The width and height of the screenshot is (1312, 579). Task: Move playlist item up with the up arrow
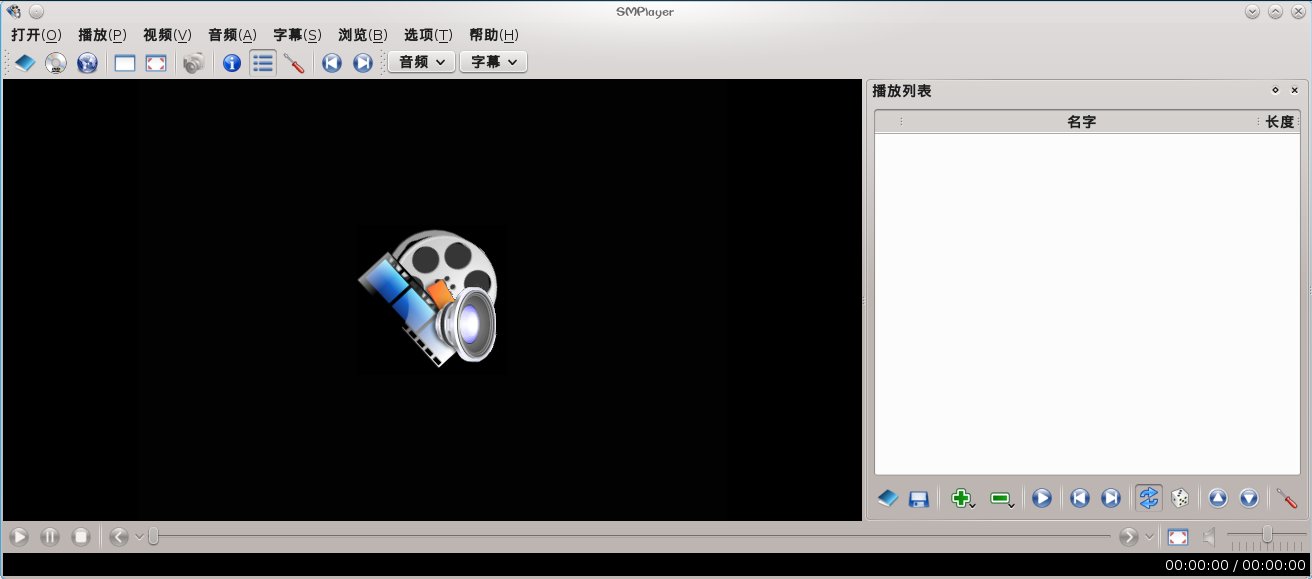pyautogui.click(x=1218, y=498)
